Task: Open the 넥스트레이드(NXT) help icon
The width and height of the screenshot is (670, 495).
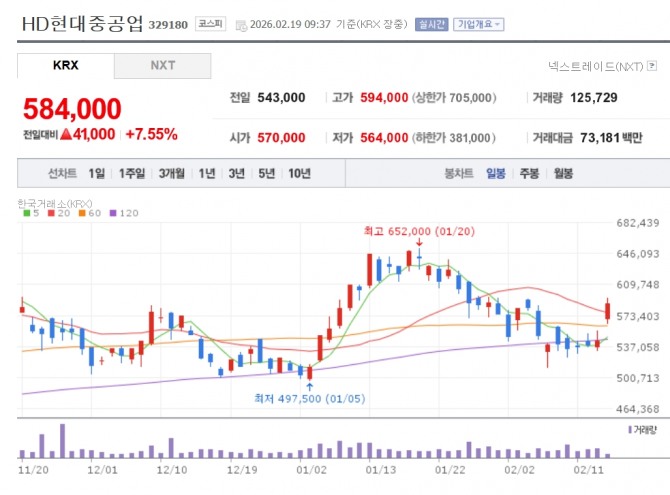Action: pyautogui.click(x=652, y=66)
